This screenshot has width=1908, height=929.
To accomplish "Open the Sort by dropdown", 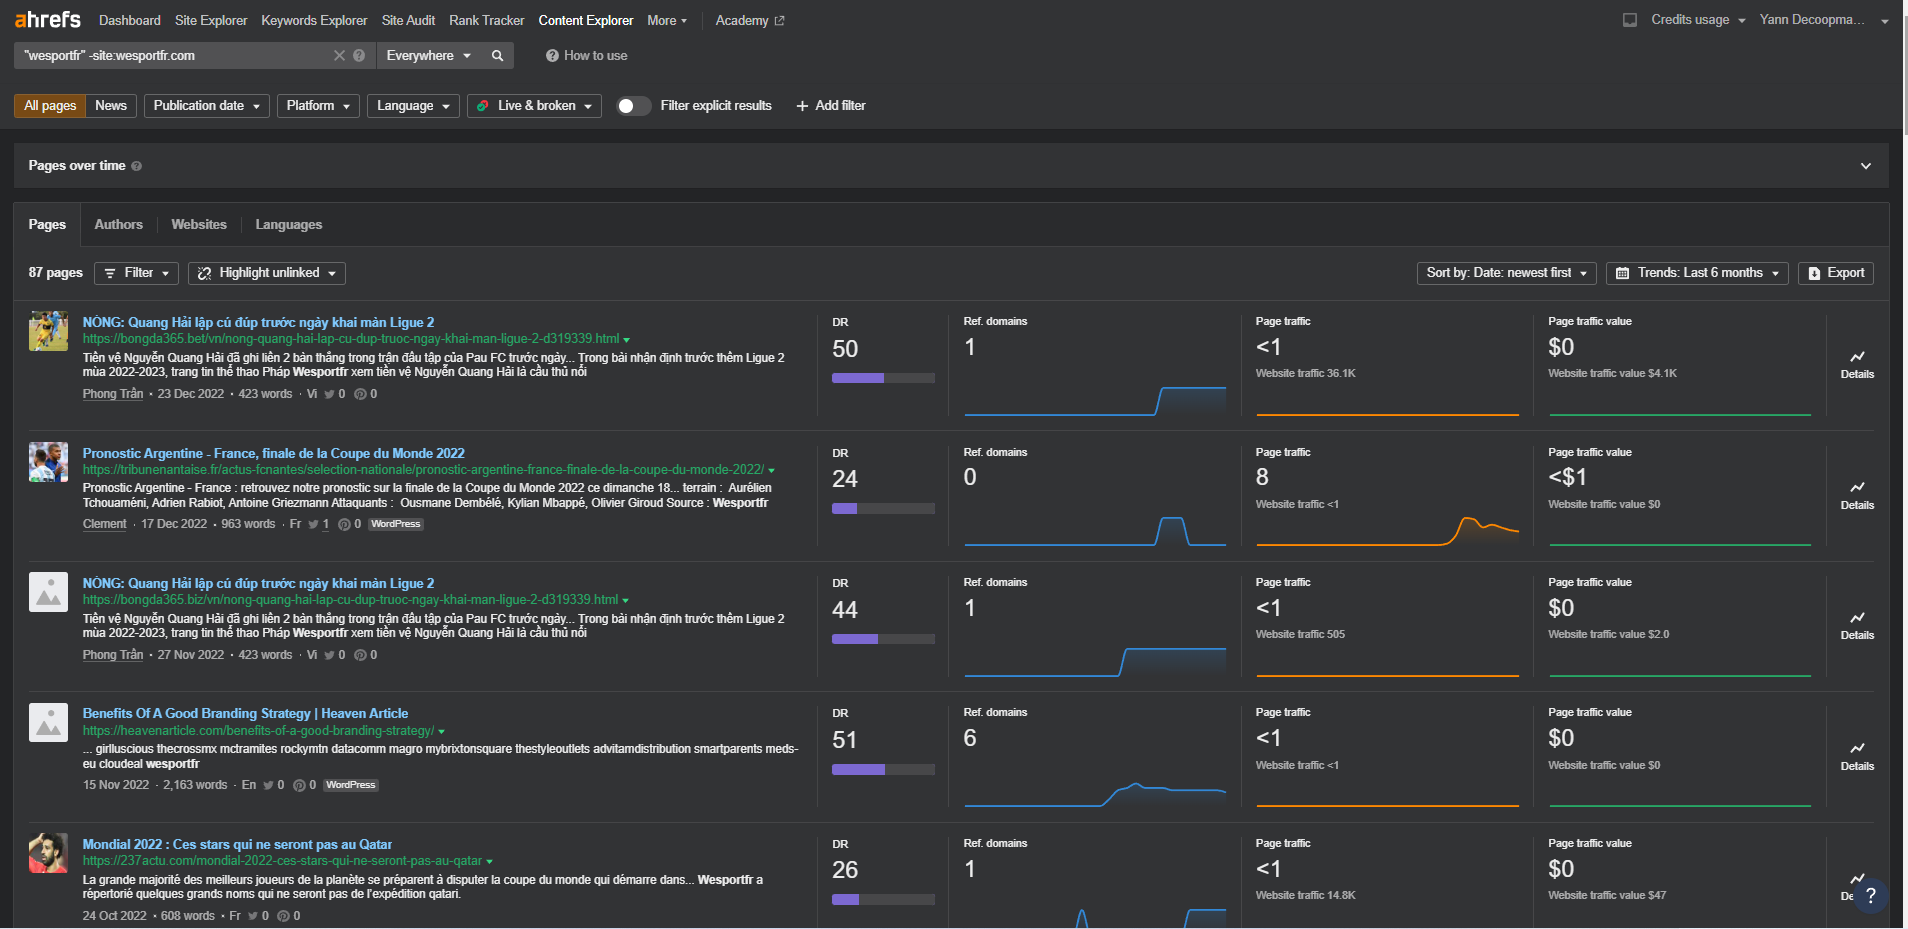I will (x=1506, y=273).
